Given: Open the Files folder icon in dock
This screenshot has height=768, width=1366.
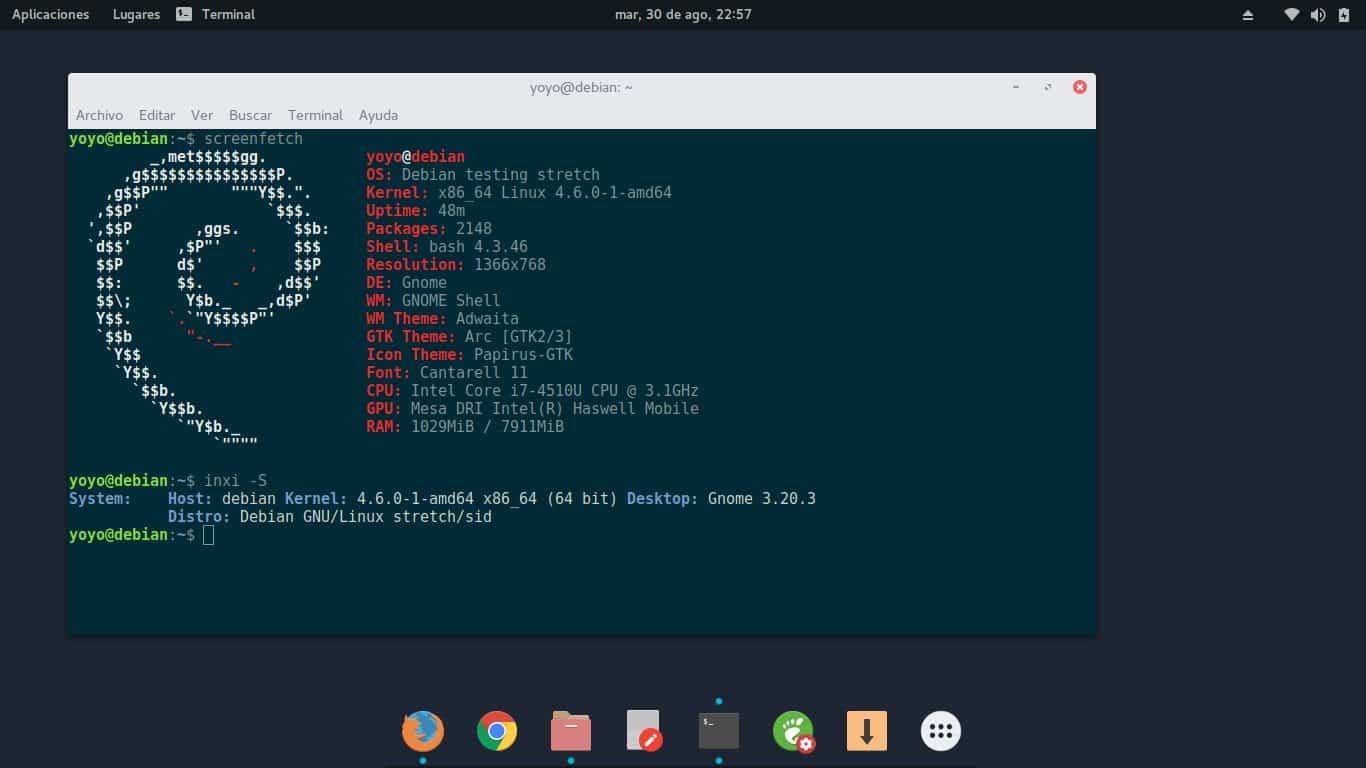Looking at the screenshot, I should pos(571,731).
